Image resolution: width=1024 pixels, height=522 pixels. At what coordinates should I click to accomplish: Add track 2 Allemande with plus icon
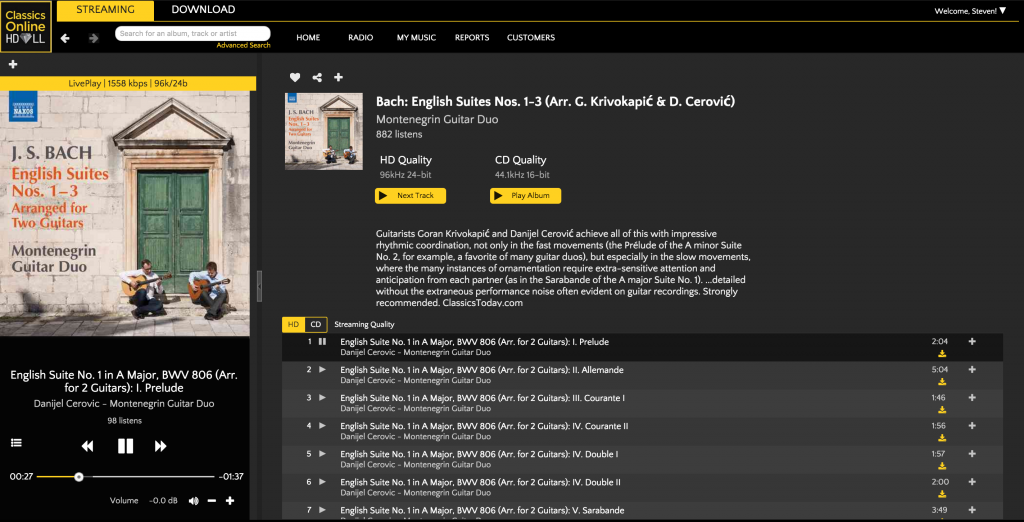pos(972,369)
